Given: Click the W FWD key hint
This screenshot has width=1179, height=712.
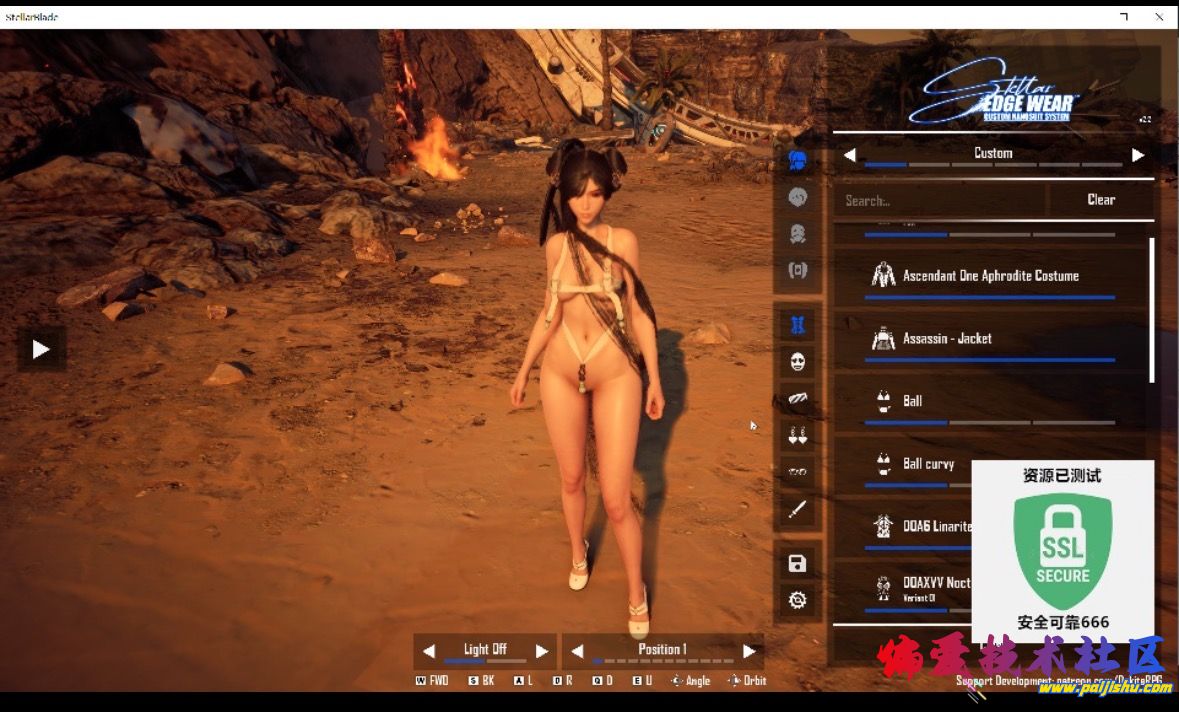Looking at the screenshot, I should click(432, 680).
